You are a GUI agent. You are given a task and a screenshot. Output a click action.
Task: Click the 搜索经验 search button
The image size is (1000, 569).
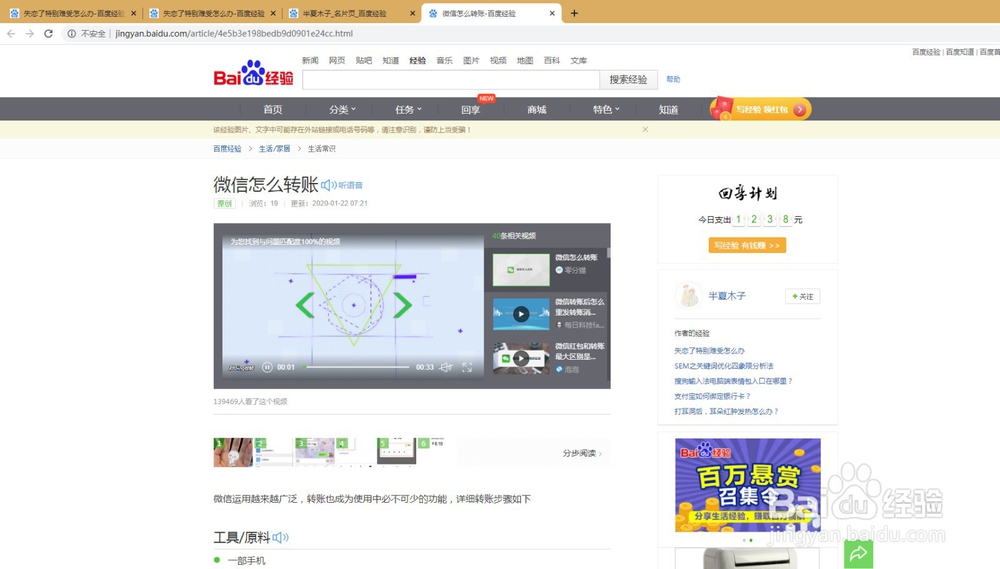(628, 79)
